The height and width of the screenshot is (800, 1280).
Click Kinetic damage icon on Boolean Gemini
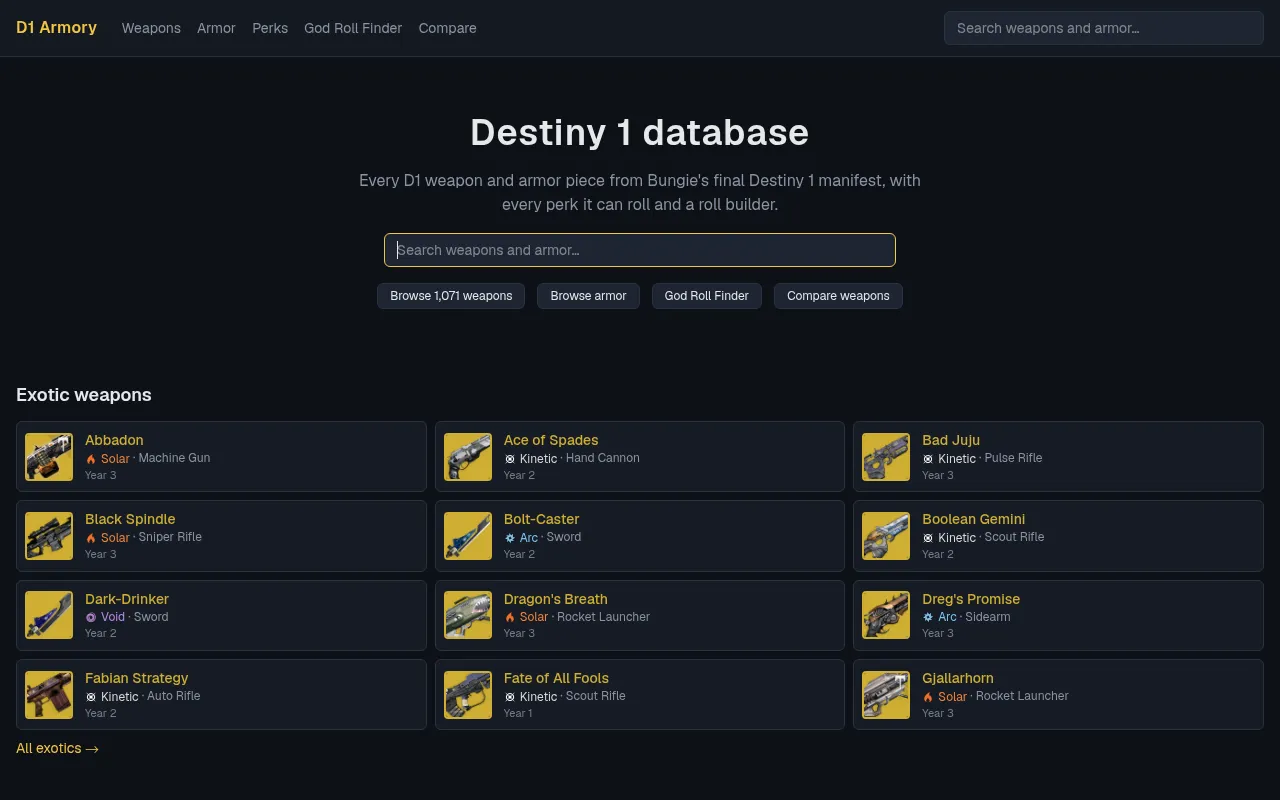click(928, 538)
